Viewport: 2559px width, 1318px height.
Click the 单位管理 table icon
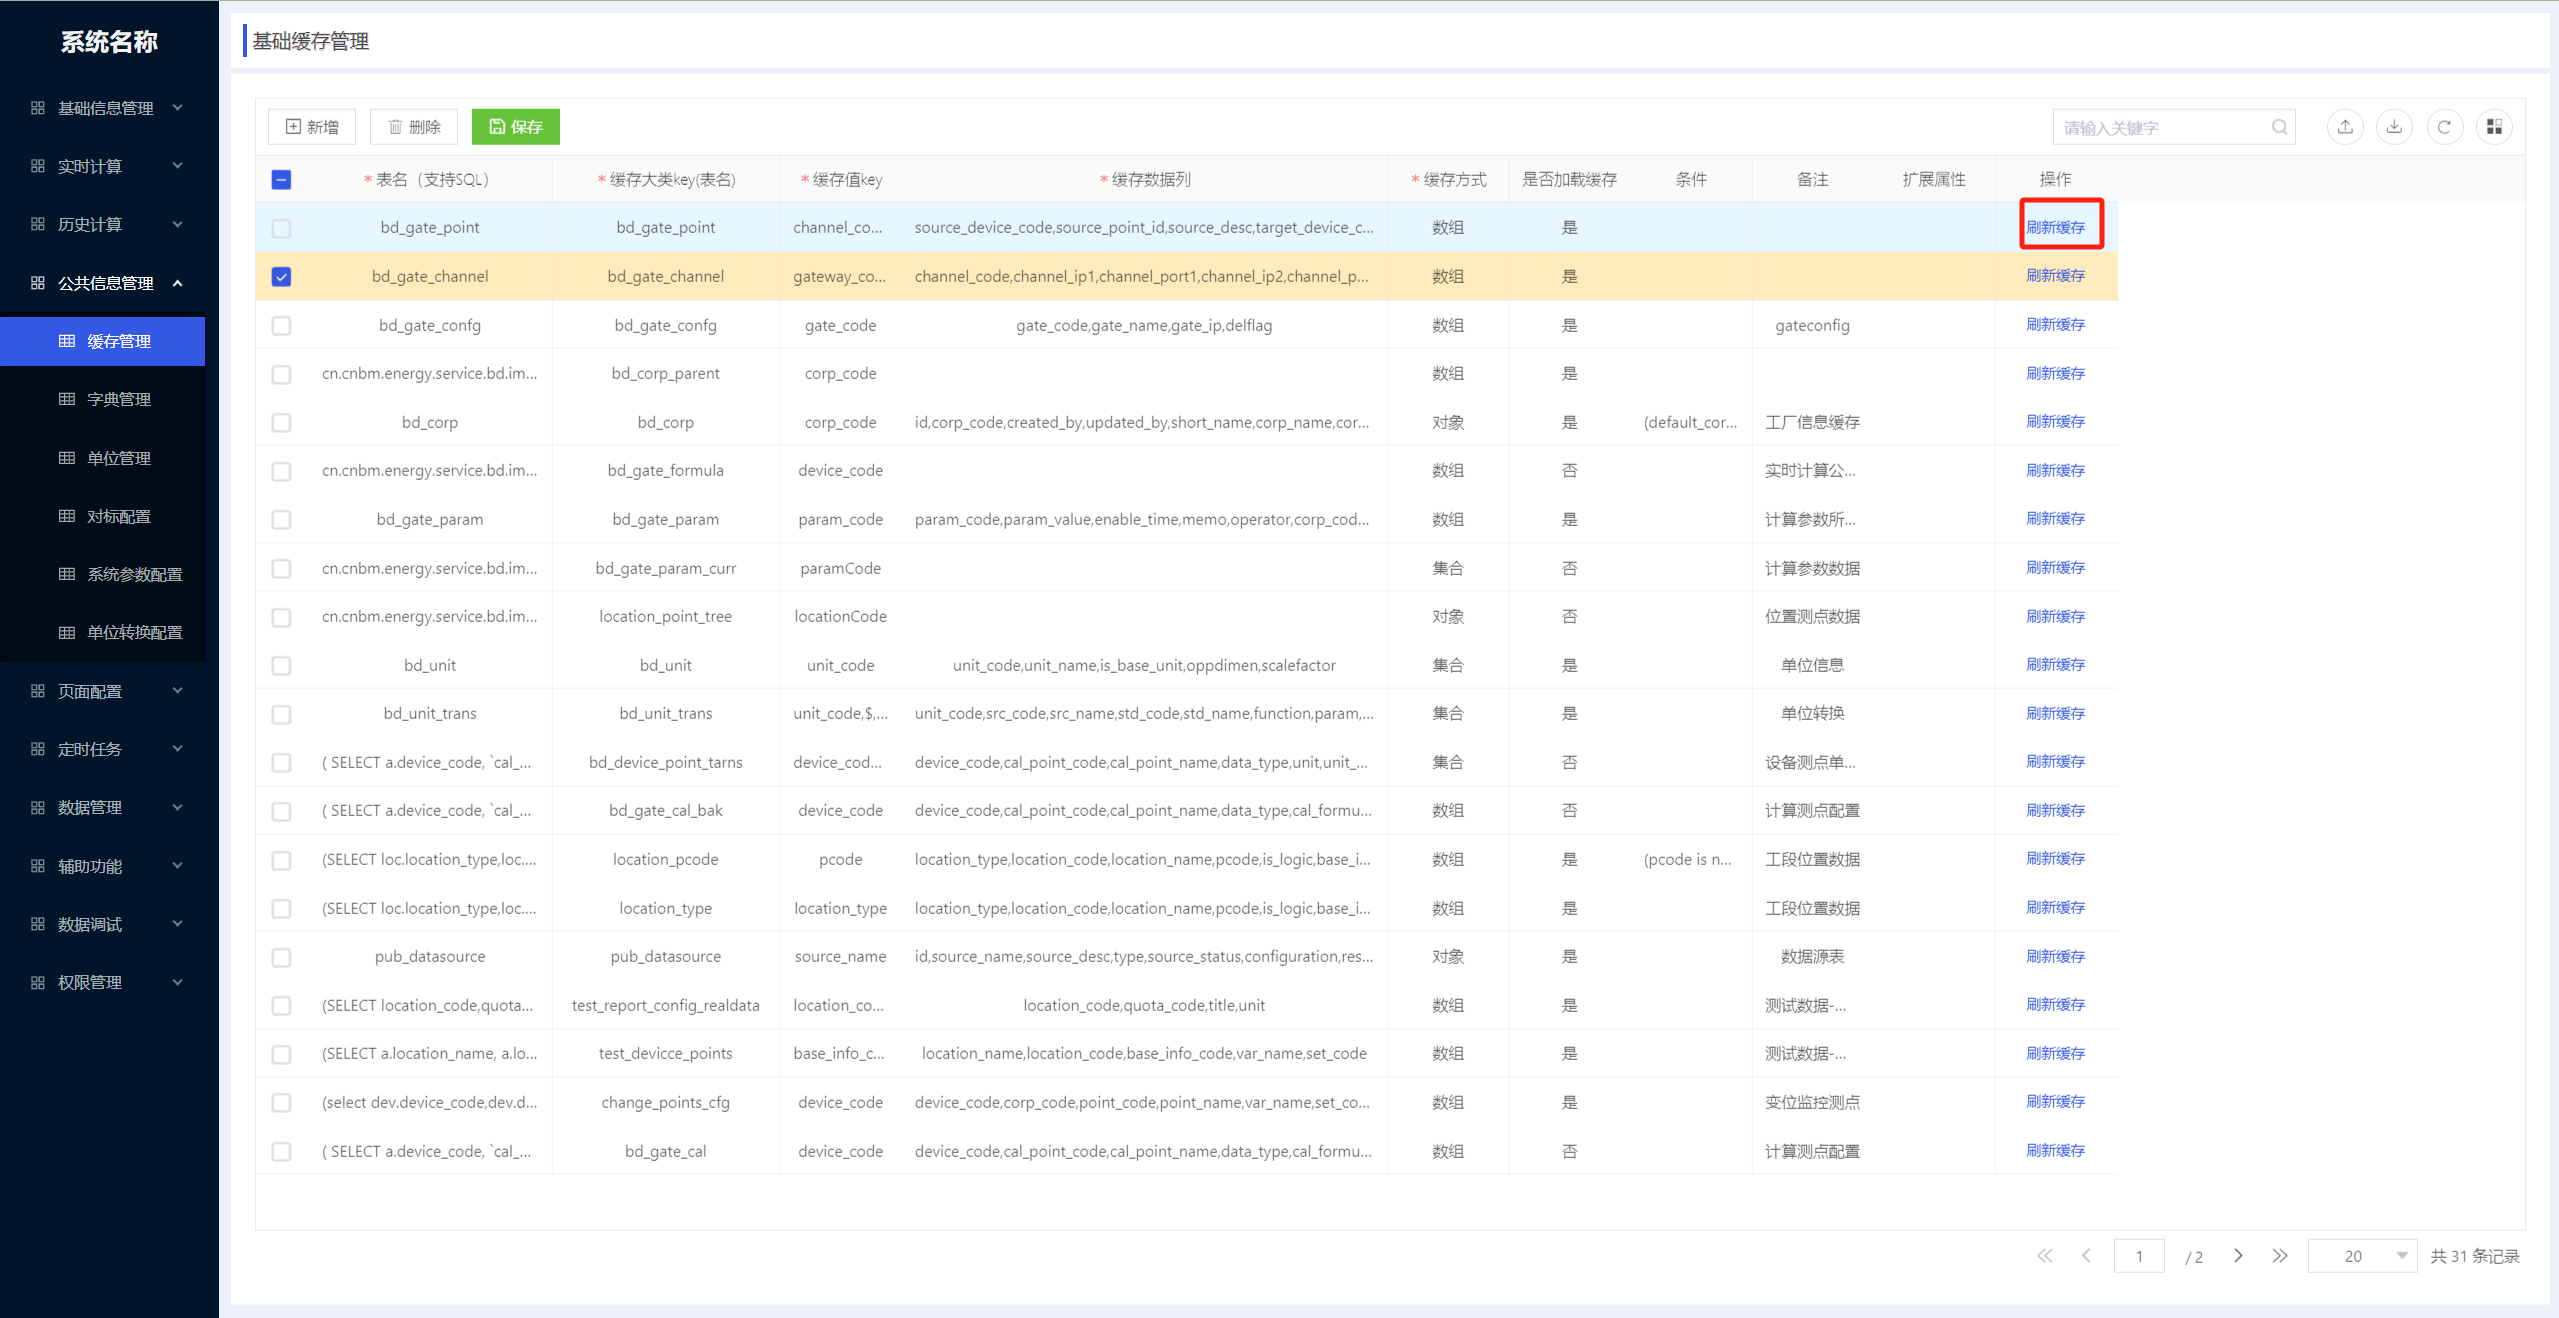tap(67, 458)
